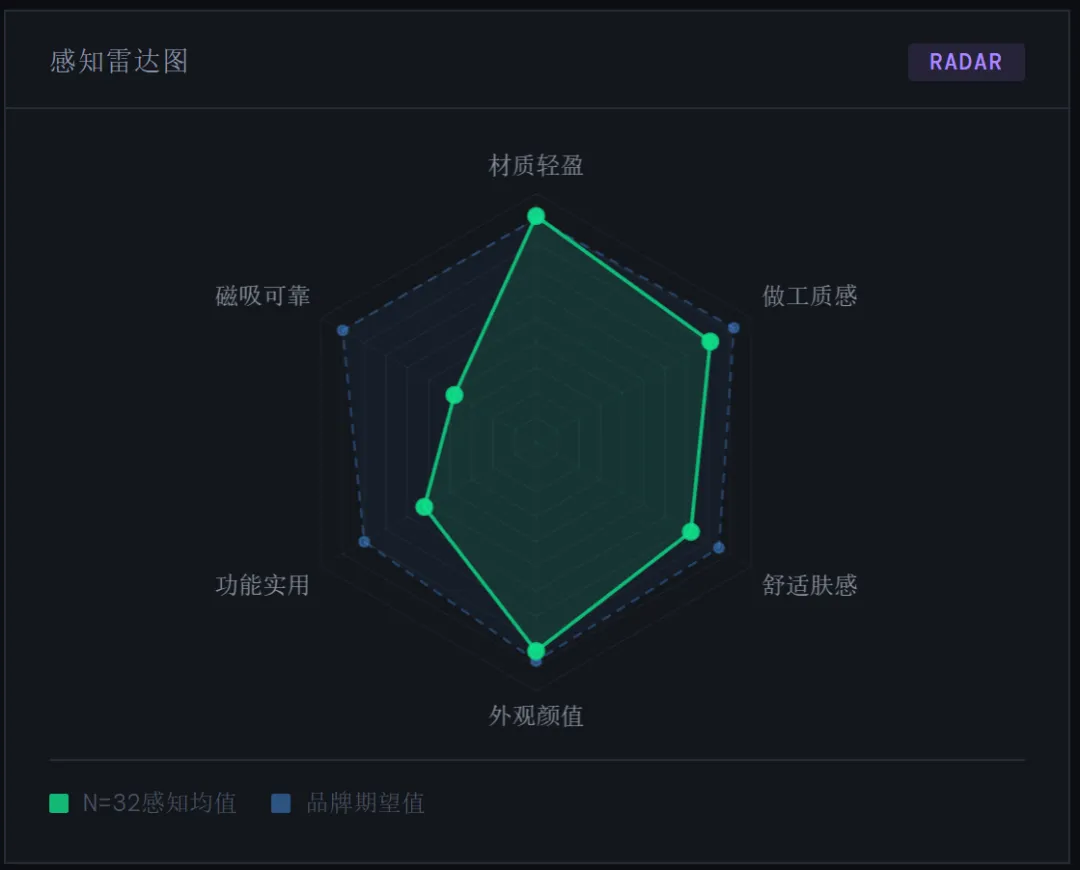The height and width of the screenshot is (870, 1080).
Task: Click the 磁吸可靠 axis label
Action: (x=263, y=296)
